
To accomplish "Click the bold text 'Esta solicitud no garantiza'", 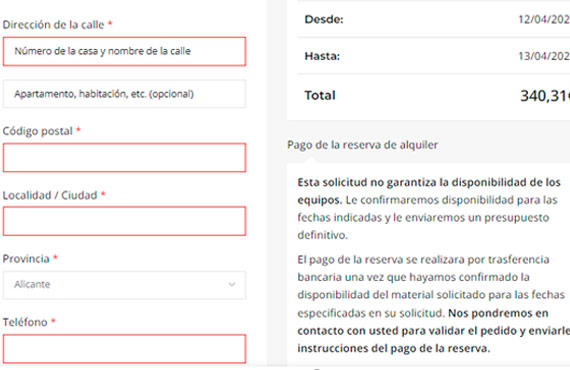I will click(x=368, y=182).
